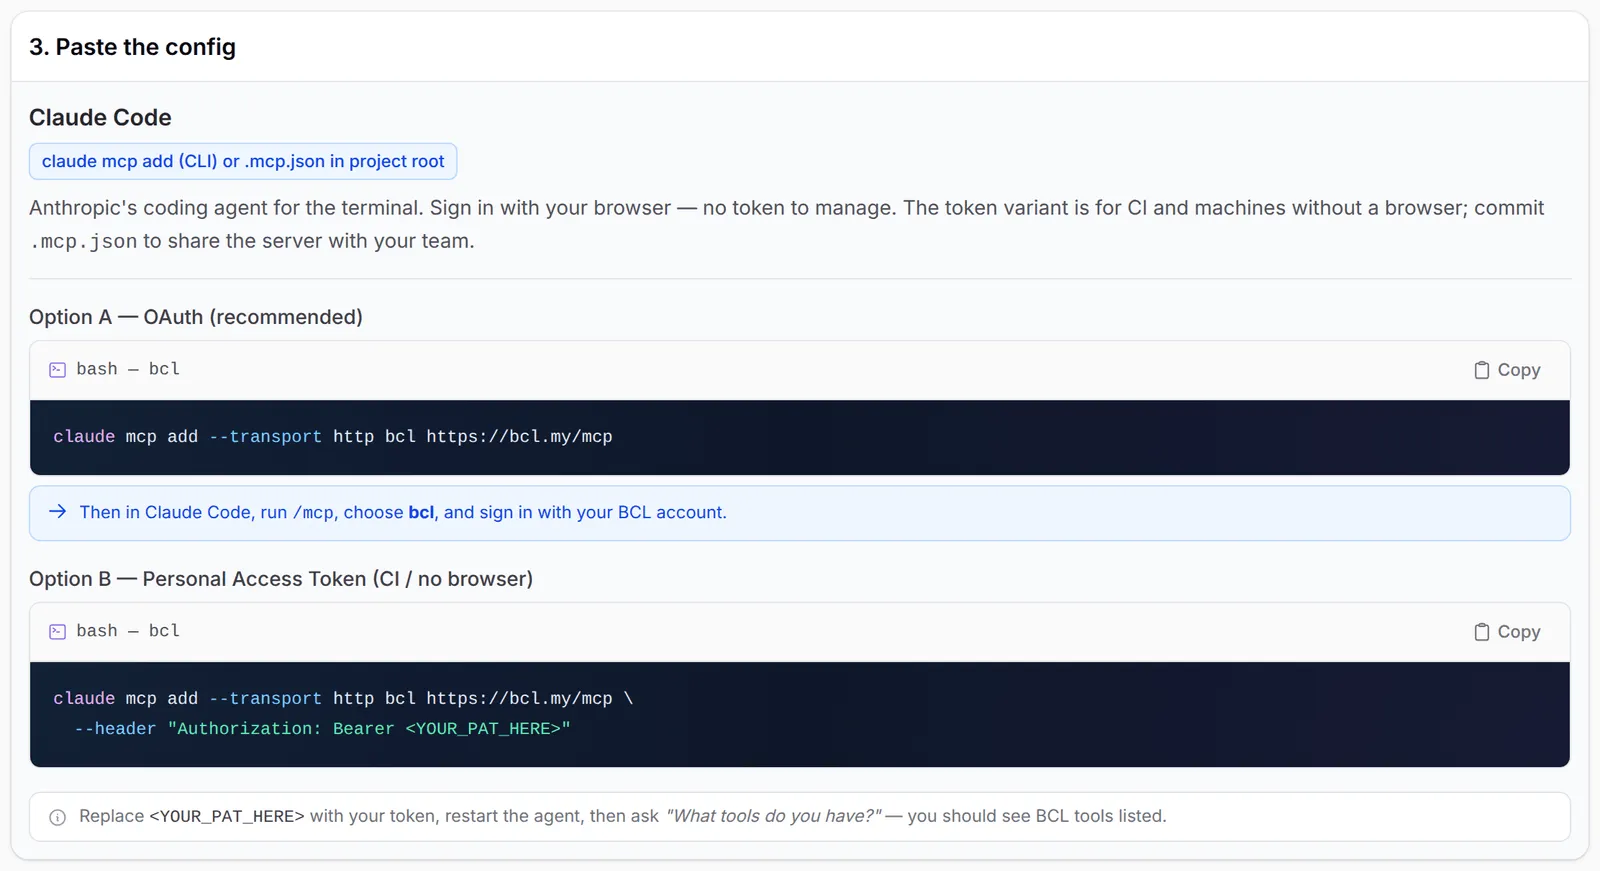The image size is (1600, 871).
Task: Click the bold 'bcl' word in the hint
Action: tap(421, 512)
